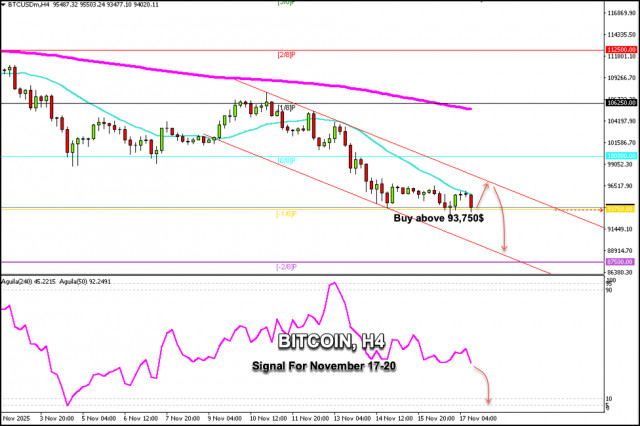Click the 101586.70 price scale value

coord(622,142)
